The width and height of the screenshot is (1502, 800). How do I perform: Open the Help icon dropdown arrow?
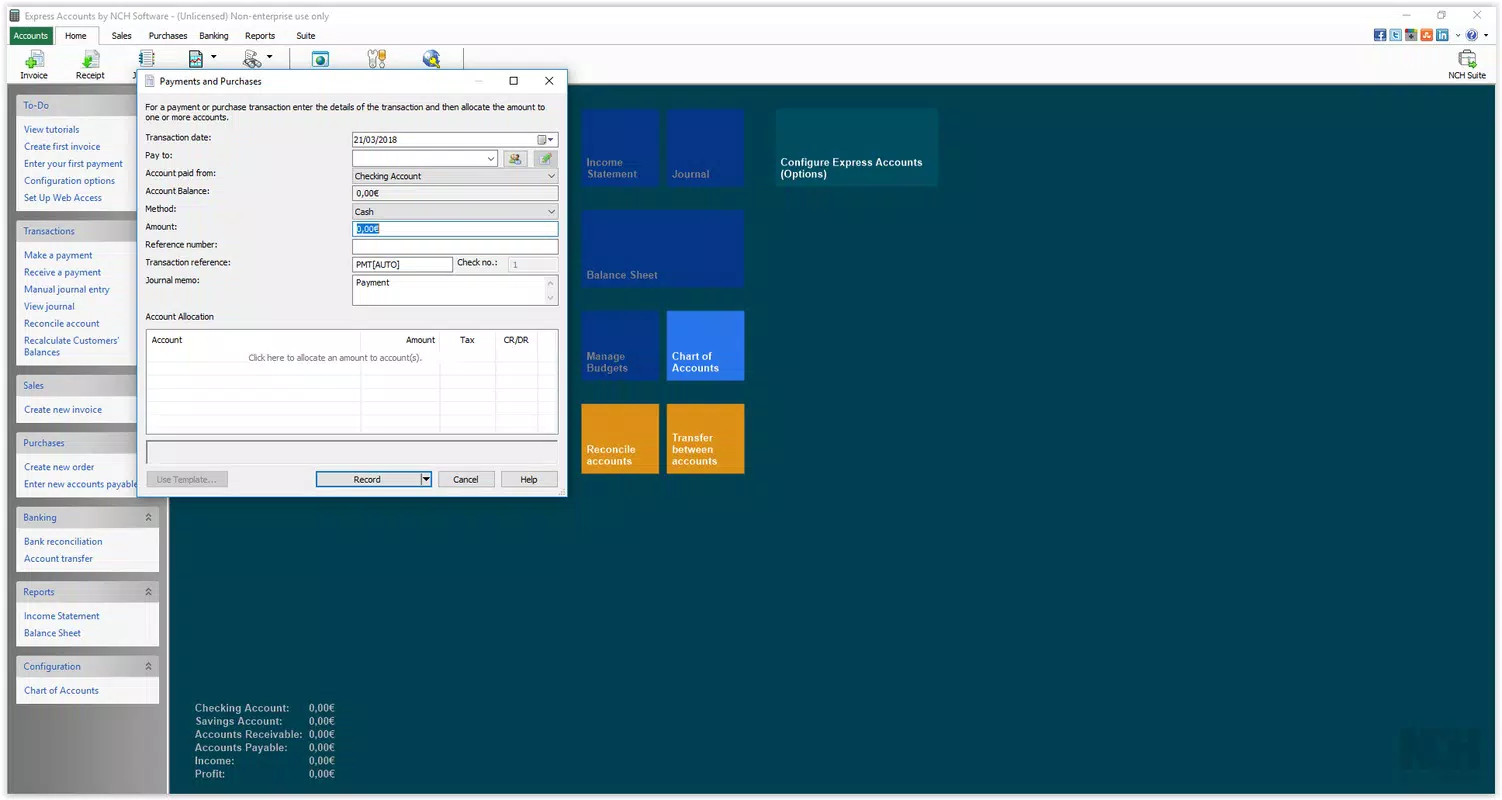[x=1486, y=35]
